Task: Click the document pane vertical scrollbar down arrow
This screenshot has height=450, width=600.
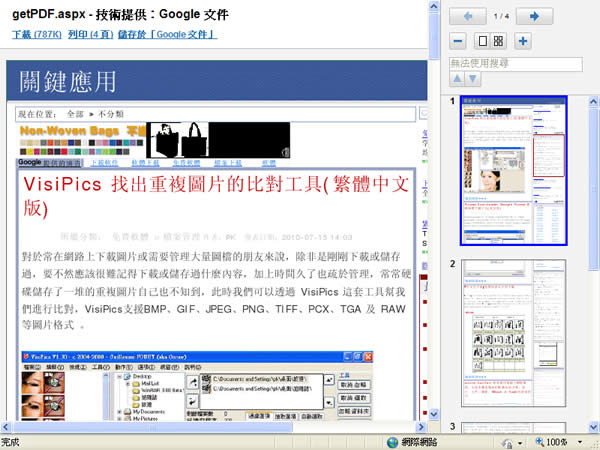Action: point(434,414)
